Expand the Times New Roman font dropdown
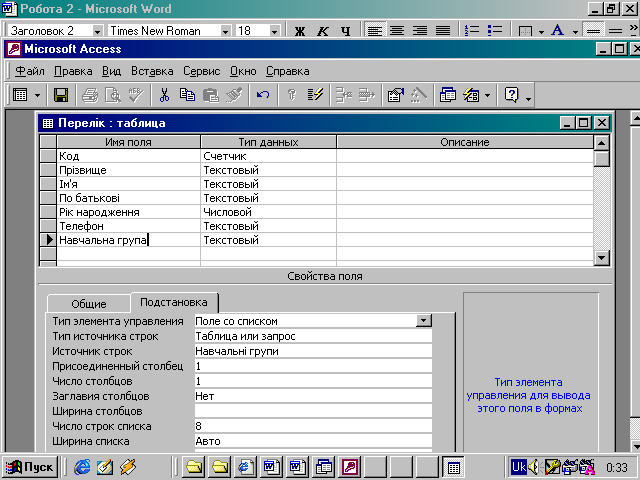Image resolution: width=640 pixels, height=480 pixels. coord(225,31)
